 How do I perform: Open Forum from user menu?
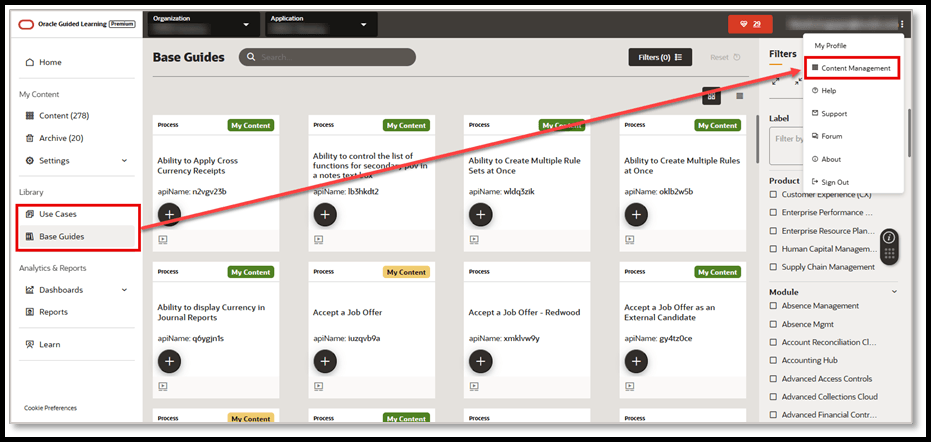tap(826, 136)
